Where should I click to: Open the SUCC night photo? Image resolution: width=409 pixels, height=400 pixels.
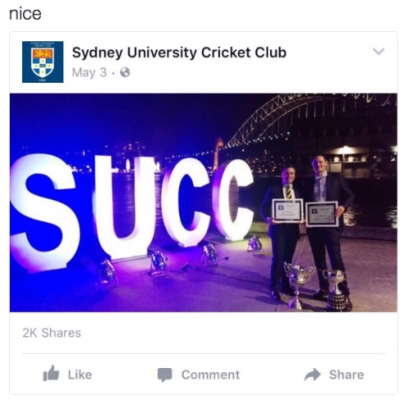203,203
